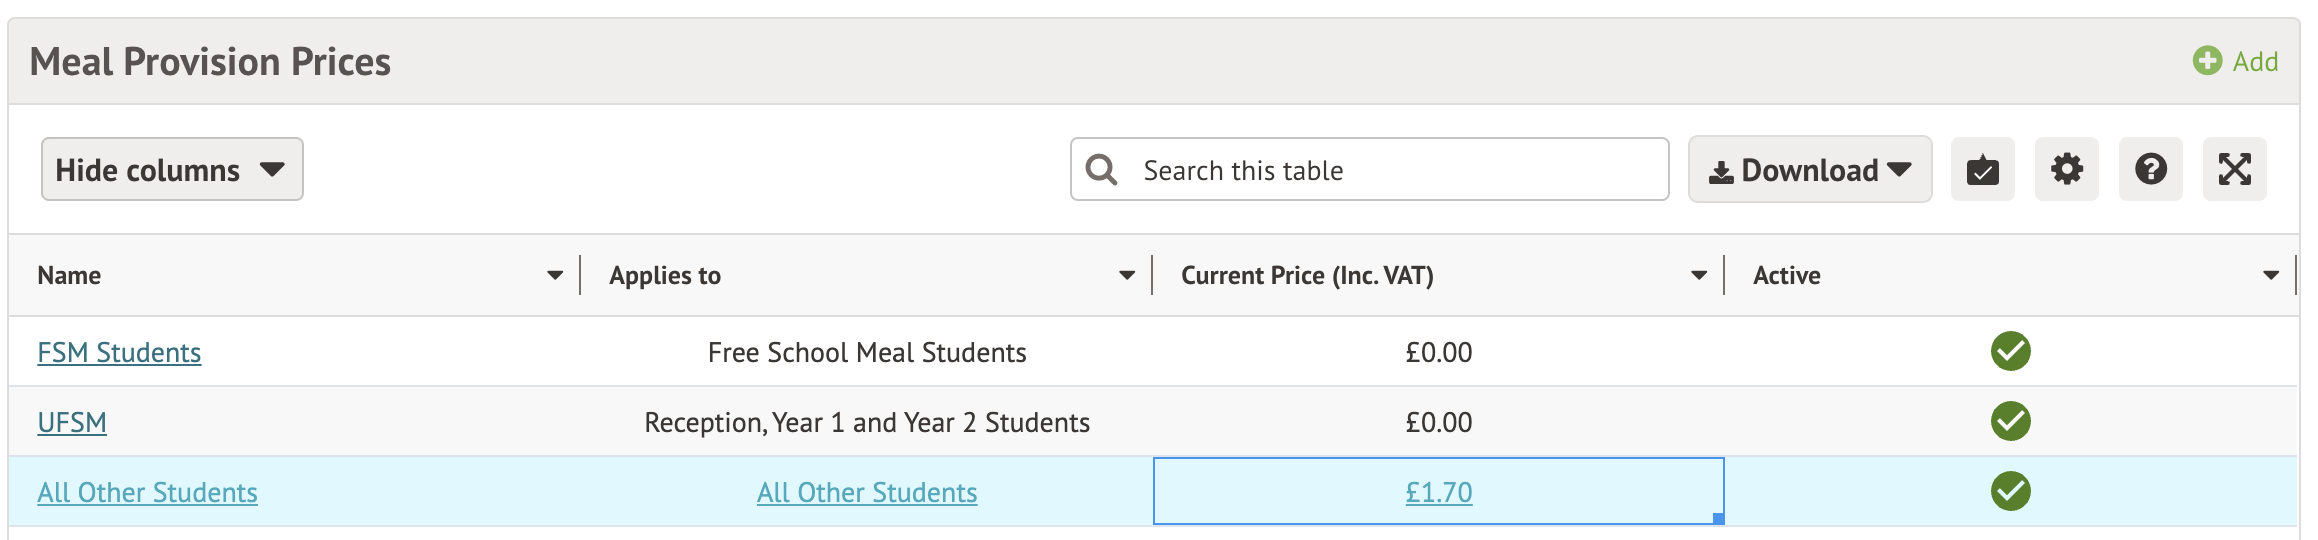Click active checkmark for FSM Students
The height and width of the screenshot is (540, 2318).
tap(2010, 352)
